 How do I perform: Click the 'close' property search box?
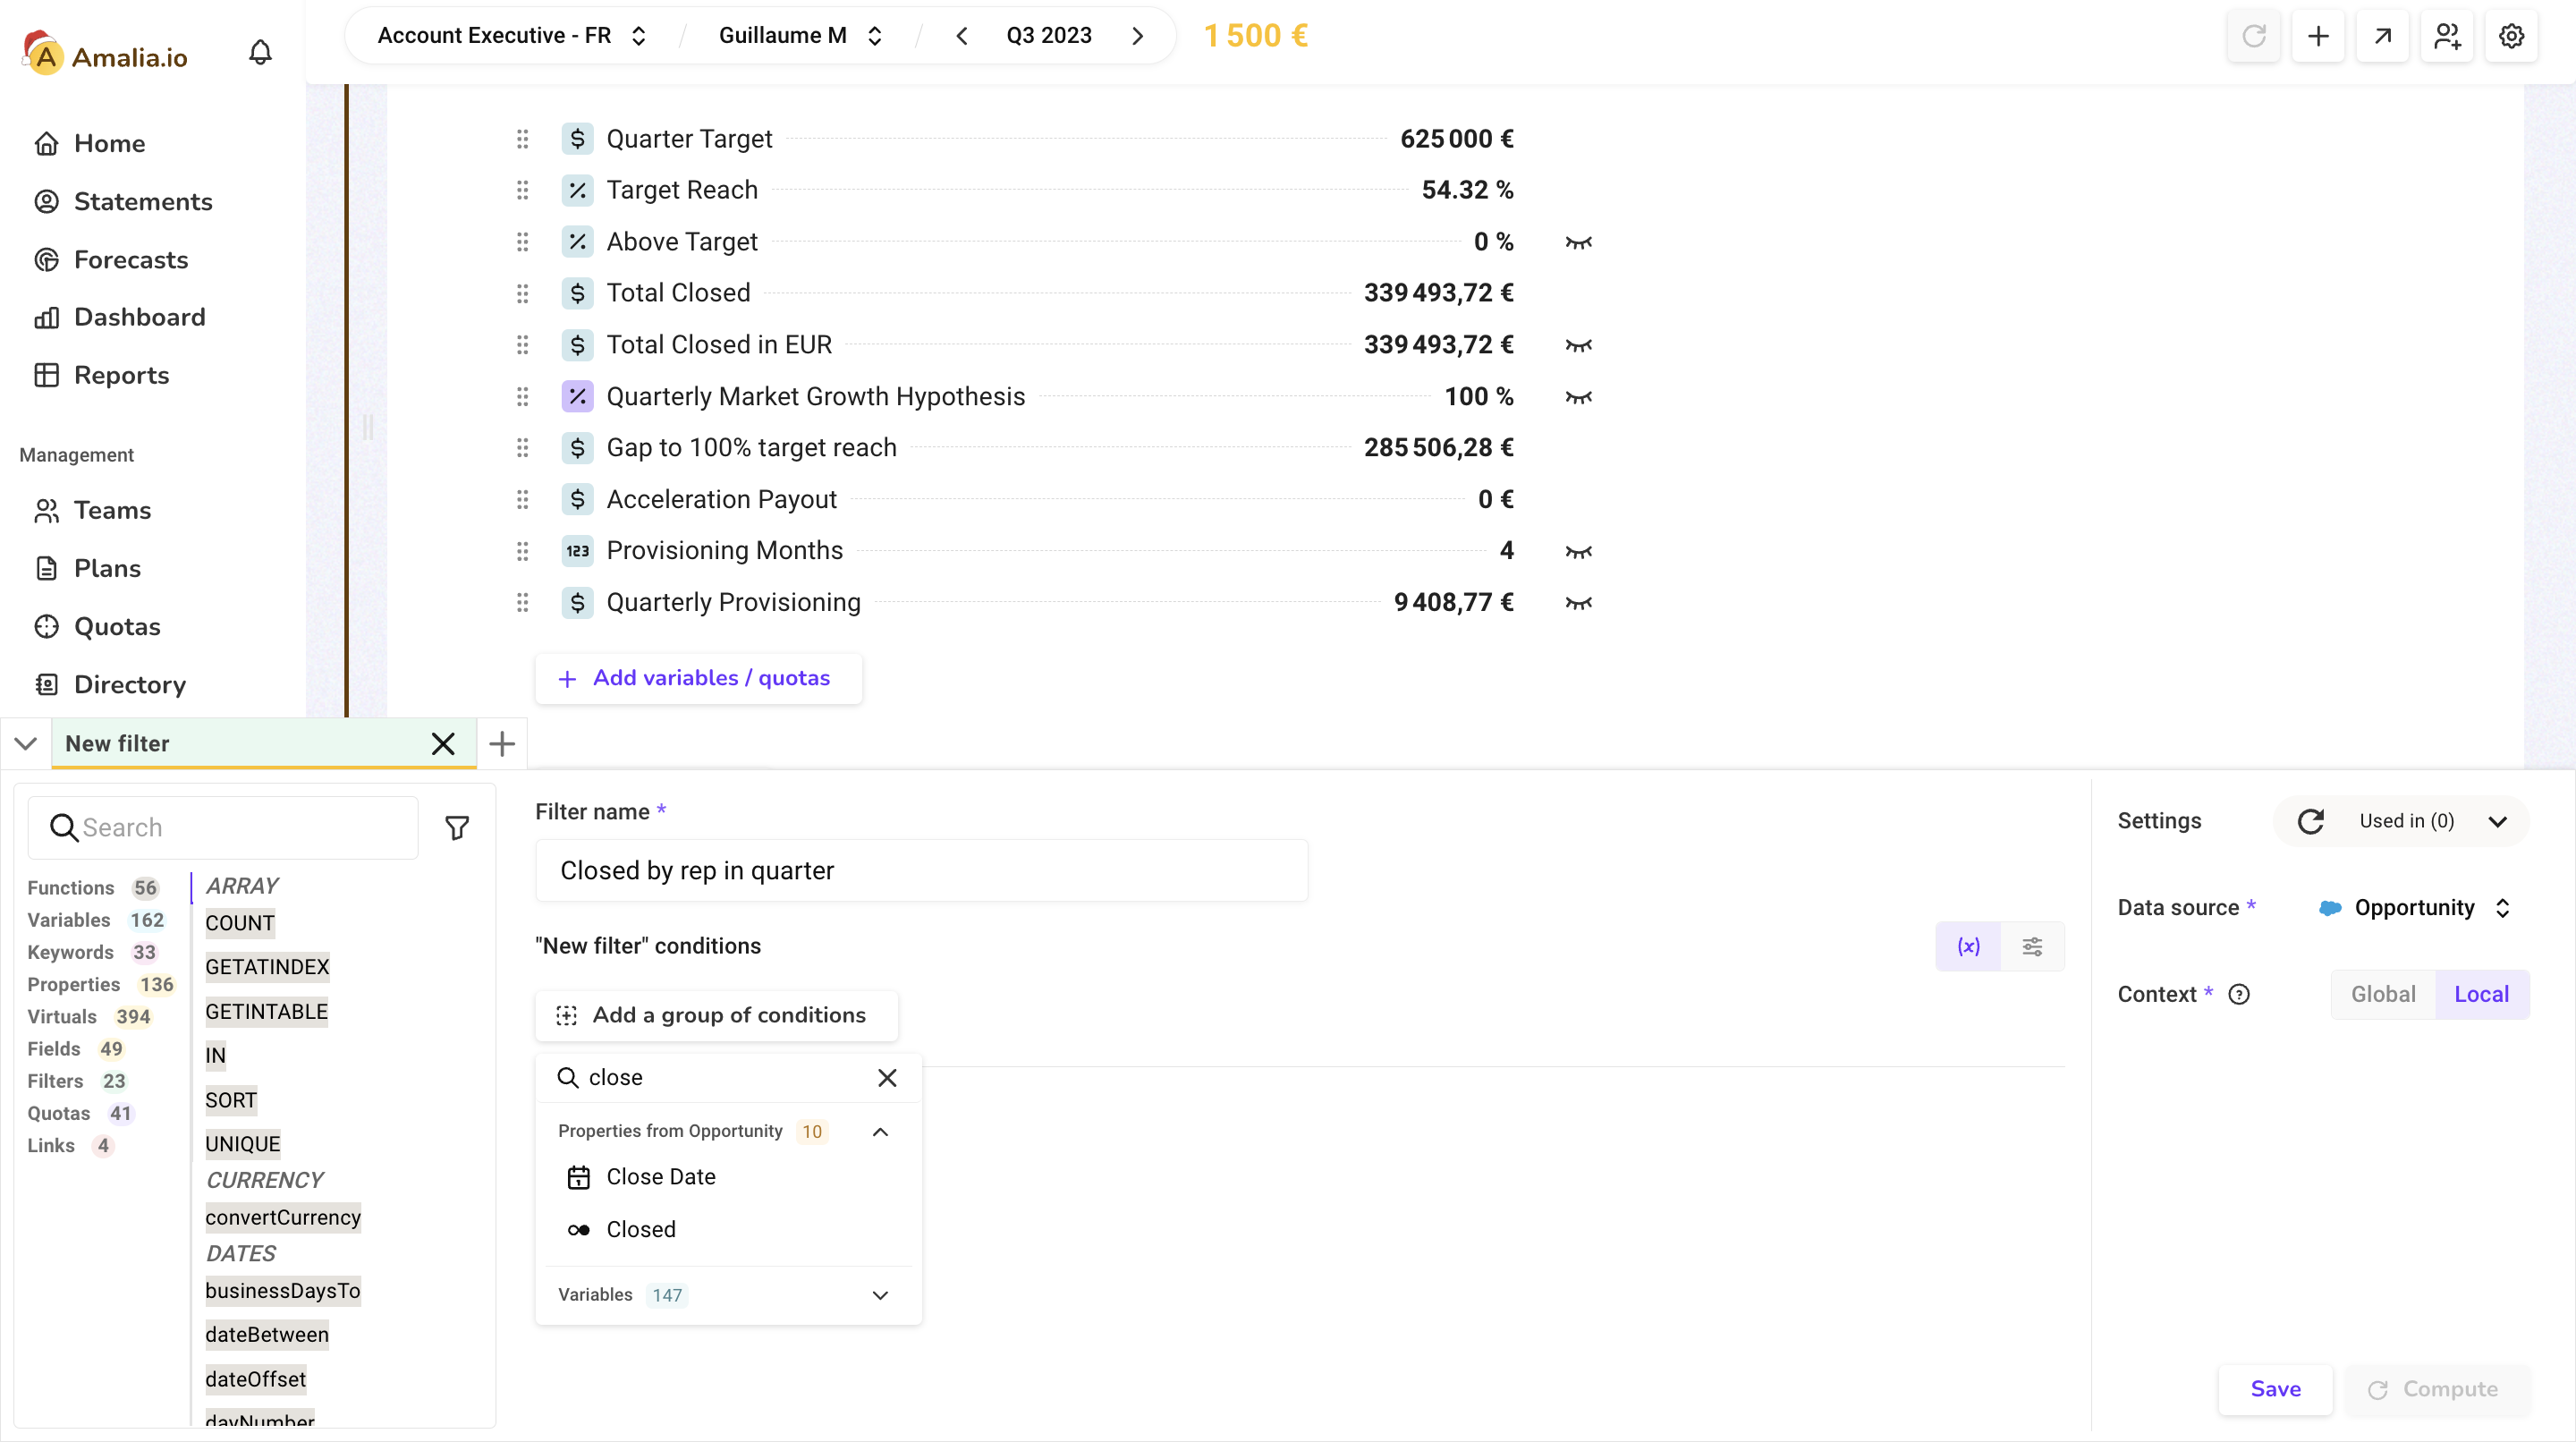click(x=727, y=1077)
